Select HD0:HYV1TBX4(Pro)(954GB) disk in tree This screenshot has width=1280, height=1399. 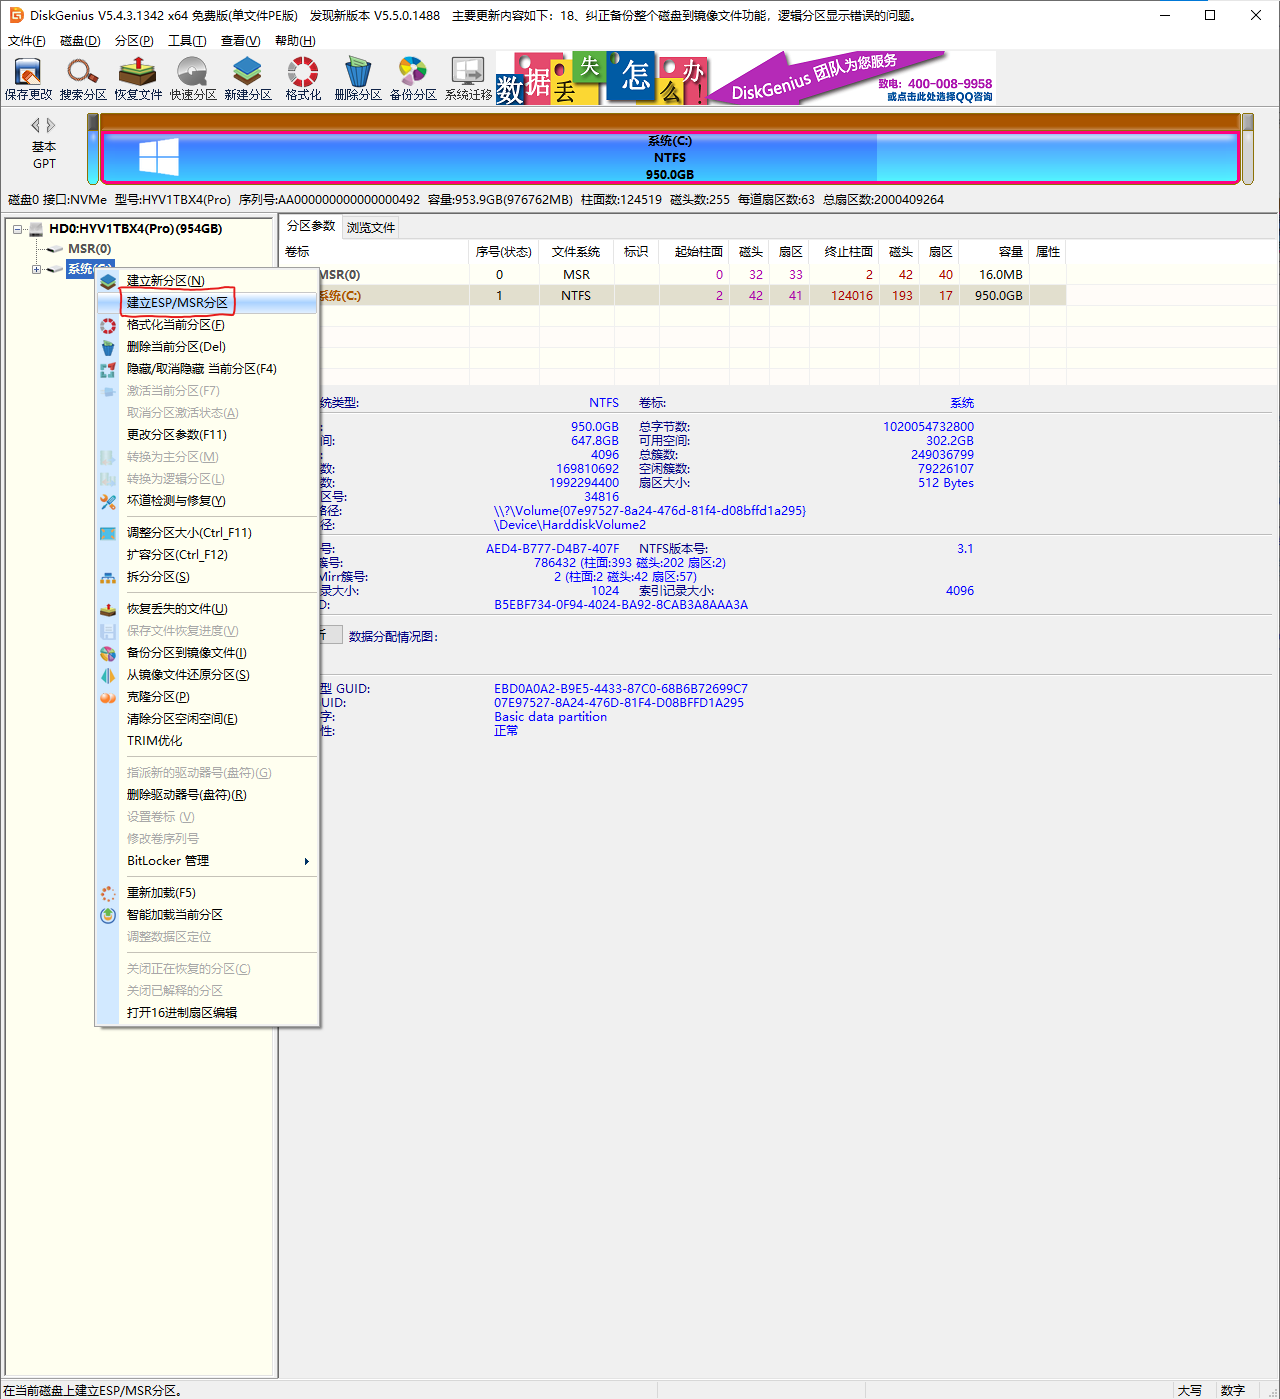(135, 229)
